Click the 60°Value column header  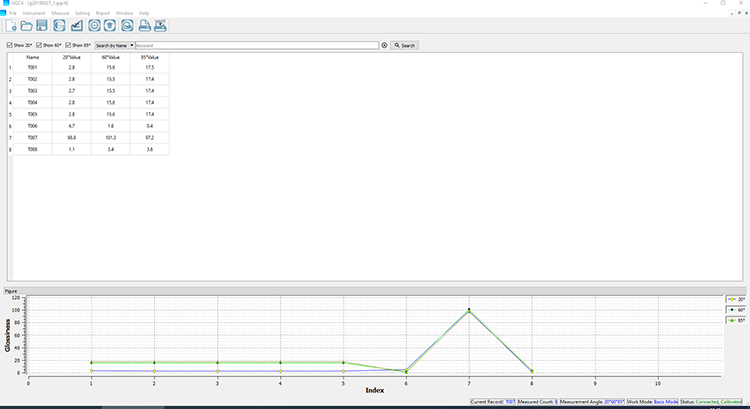click(x=110, y=57)
